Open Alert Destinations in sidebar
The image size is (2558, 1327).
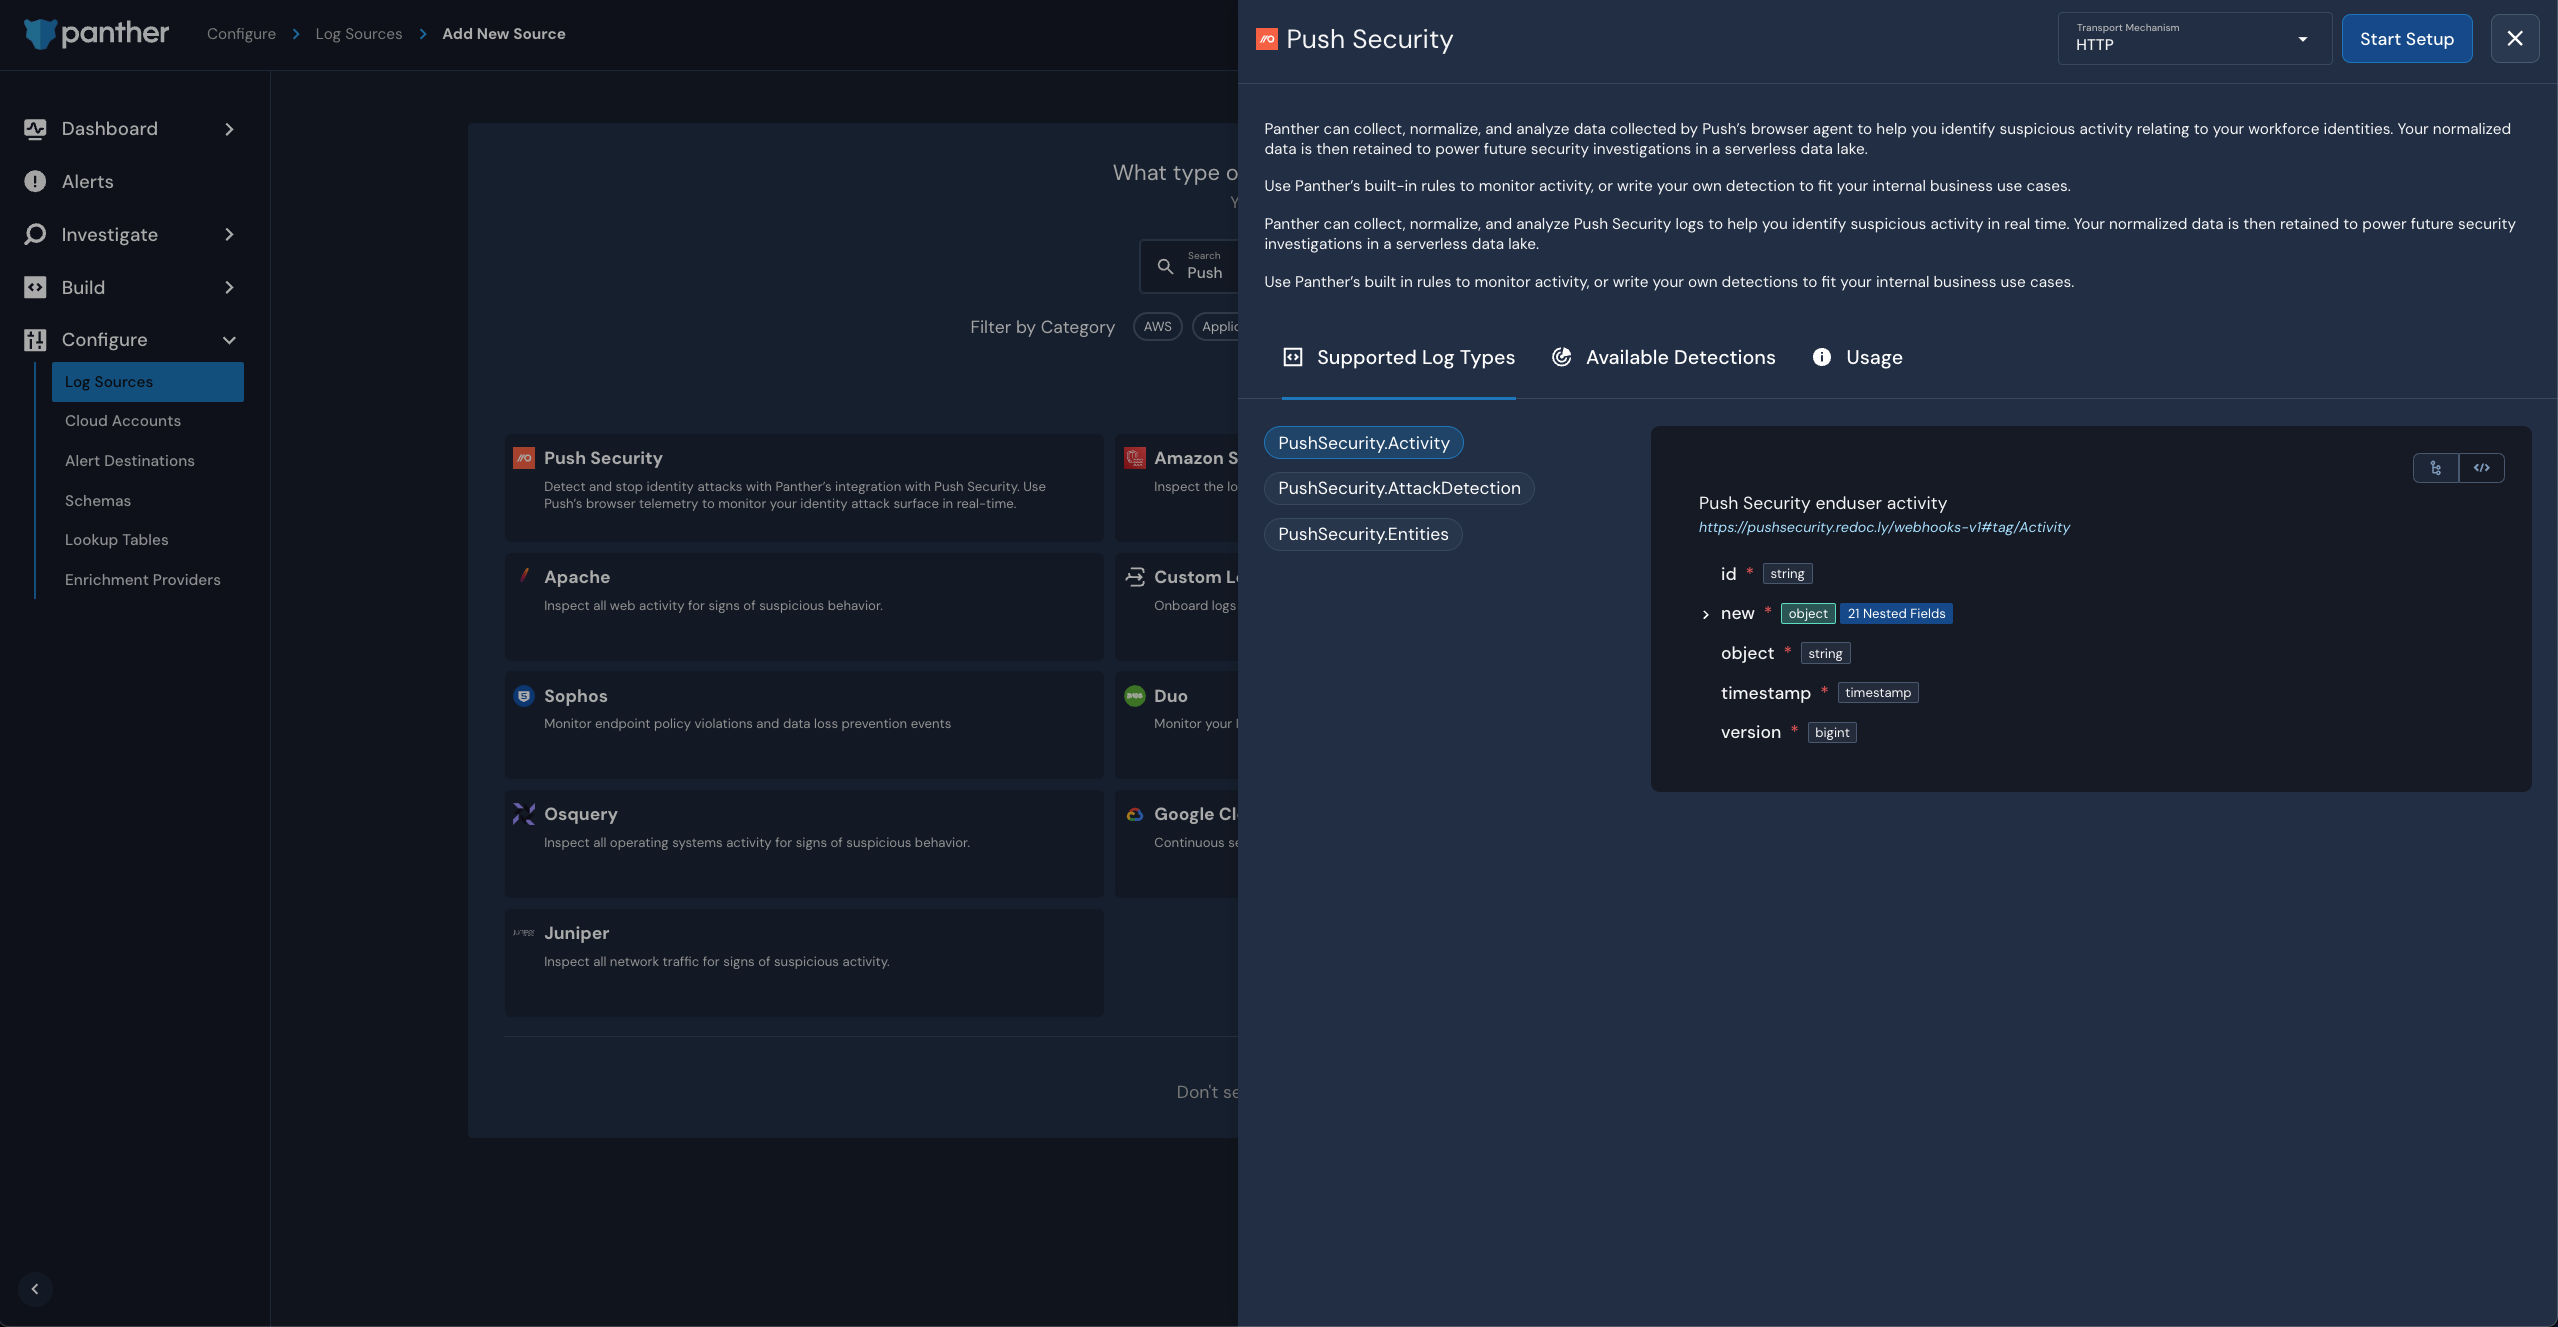pos(130,461)
